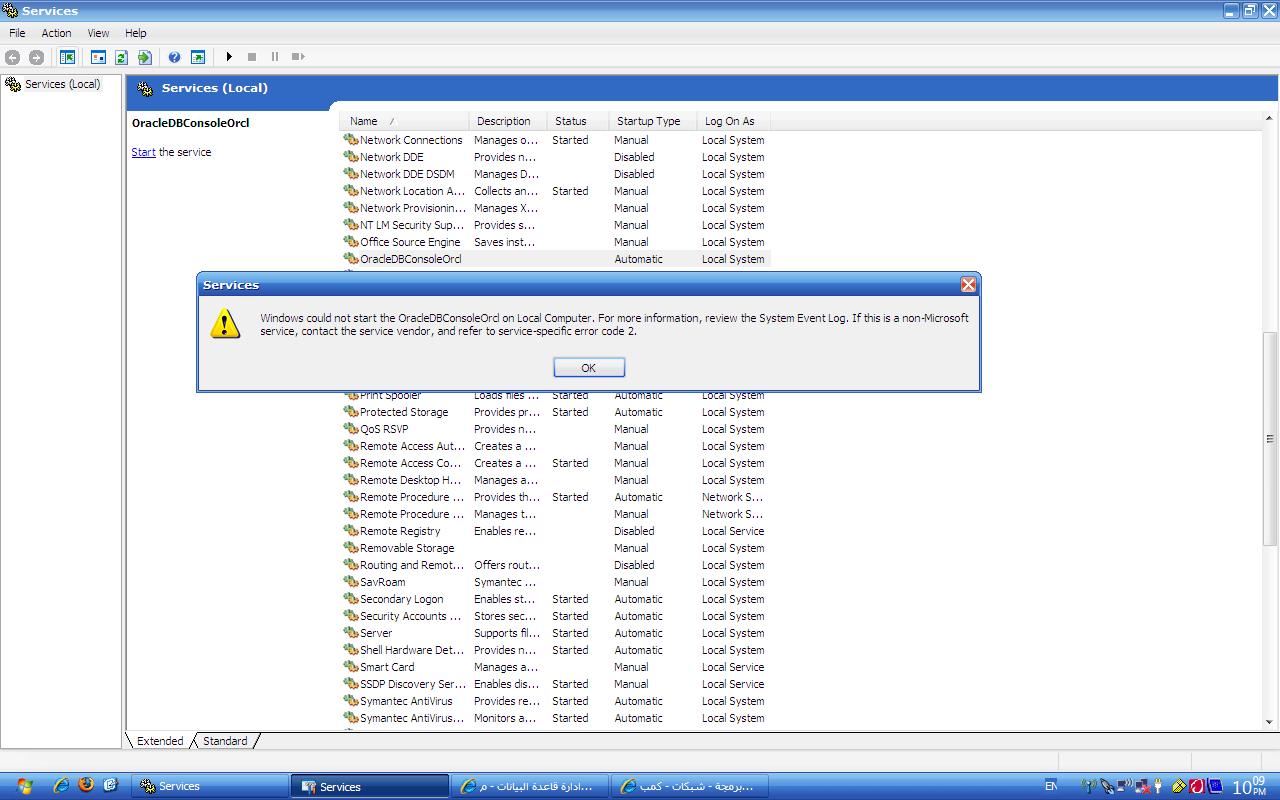Sort by the Startup Type column header
Image resolution: width=1280 pixels, height=800 pixels.
tap(648, 121)
